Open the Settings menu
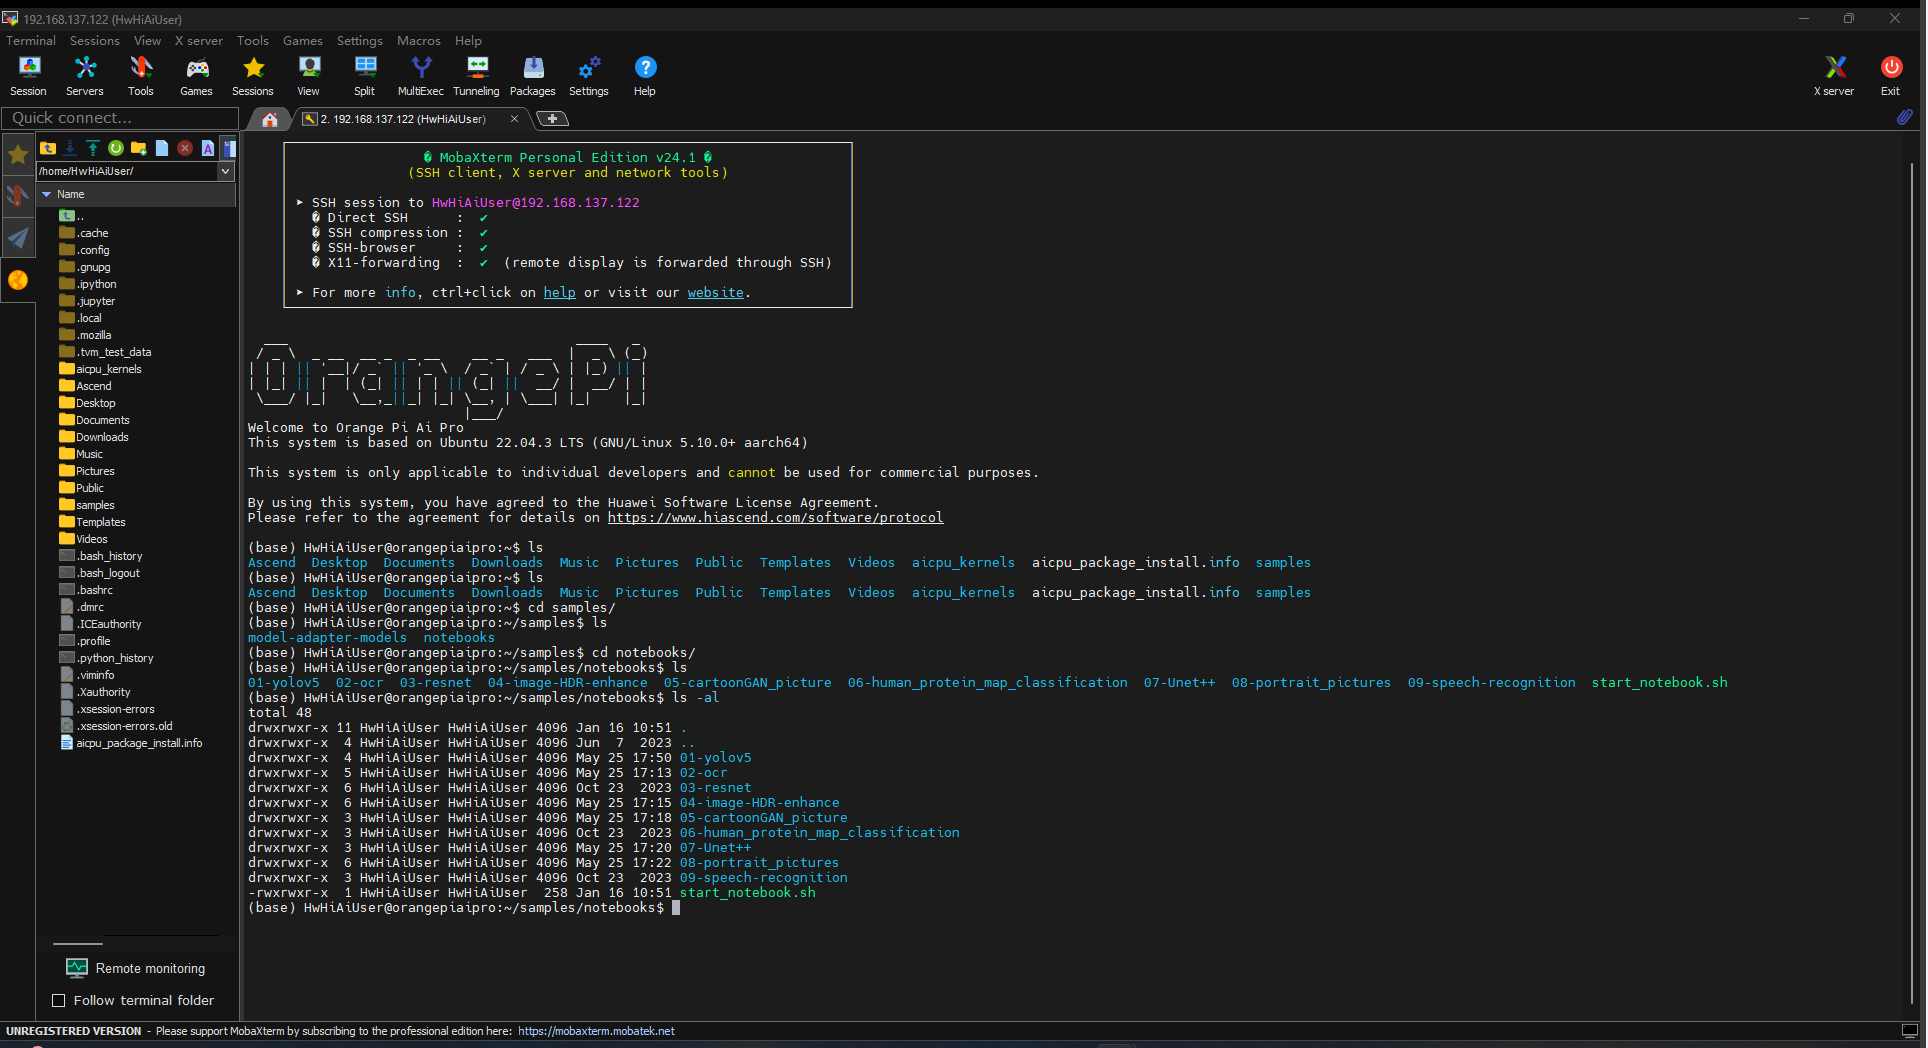The height and width of the screenshot is (1048, 1928). pos(360,41)
